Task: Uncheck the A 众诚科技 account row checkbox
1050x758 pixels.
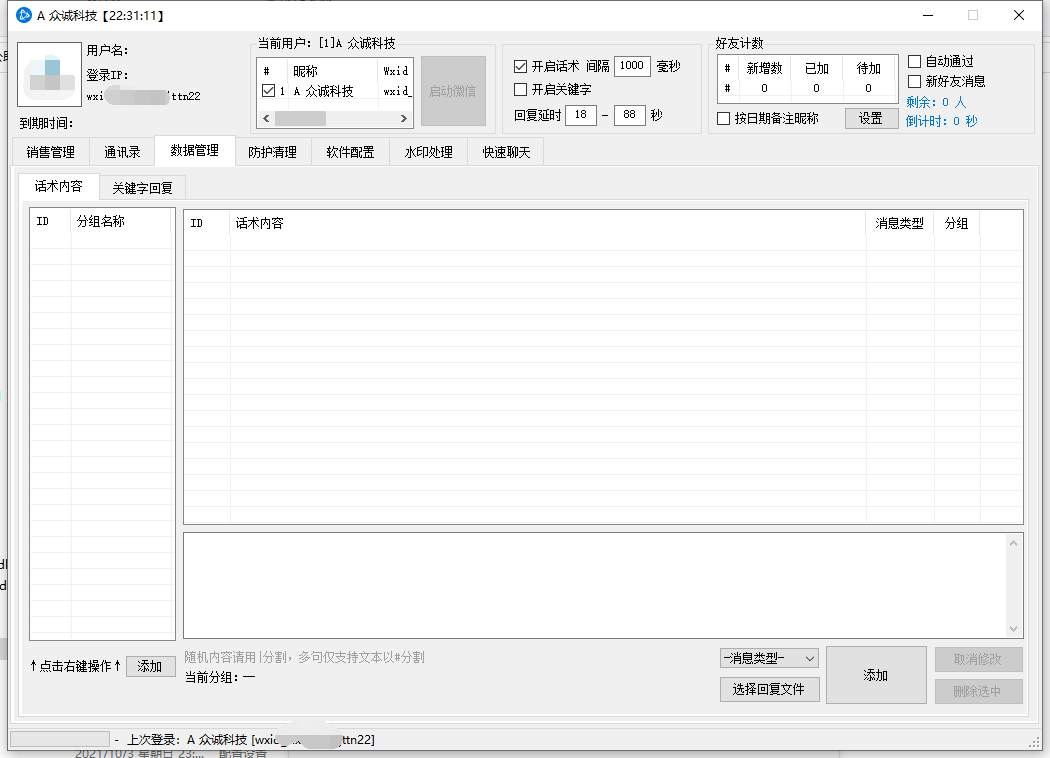Action: tap(268, 91)
